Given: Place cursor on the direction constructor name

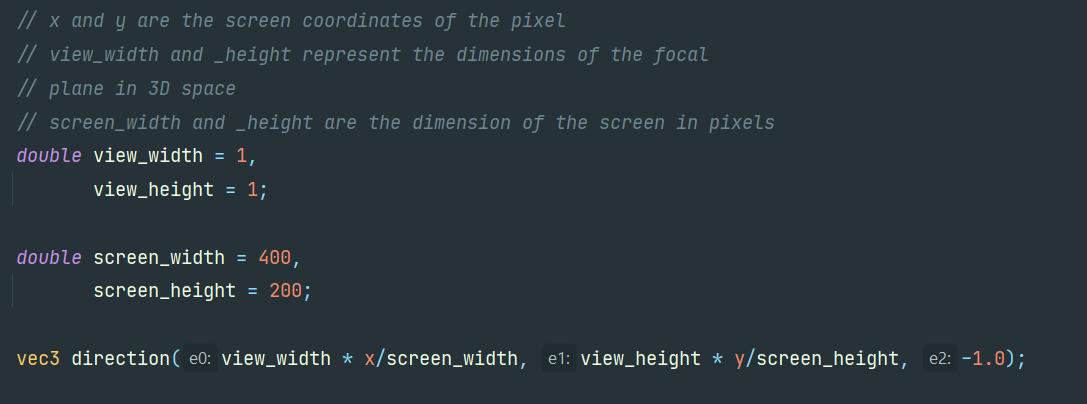Looking at the screenshot, I should pyautogui.click(x=120, y=359).
